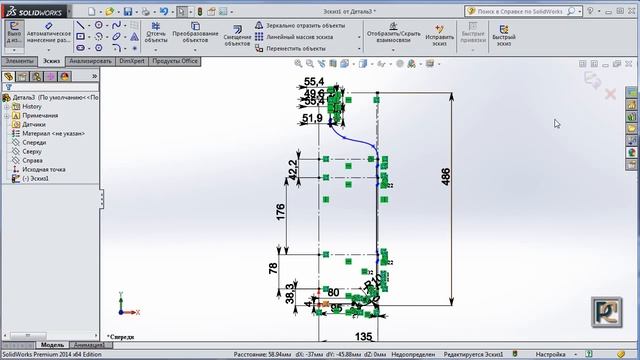Click Repair Sketch (Исправить эскиз)
The image size is (640, 360).
pos(439,35)
